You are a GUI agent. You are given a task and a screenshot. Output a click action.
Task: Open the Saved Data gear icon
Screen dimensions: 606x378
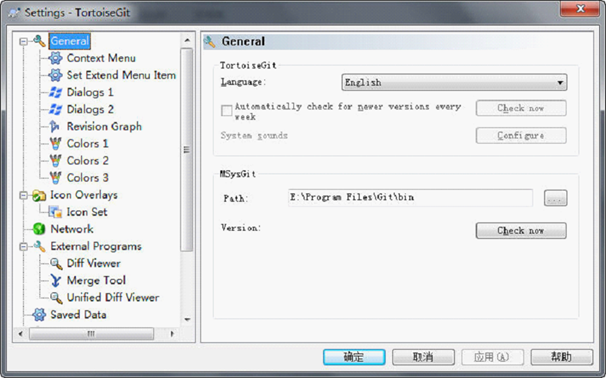(x=39, y=315)
